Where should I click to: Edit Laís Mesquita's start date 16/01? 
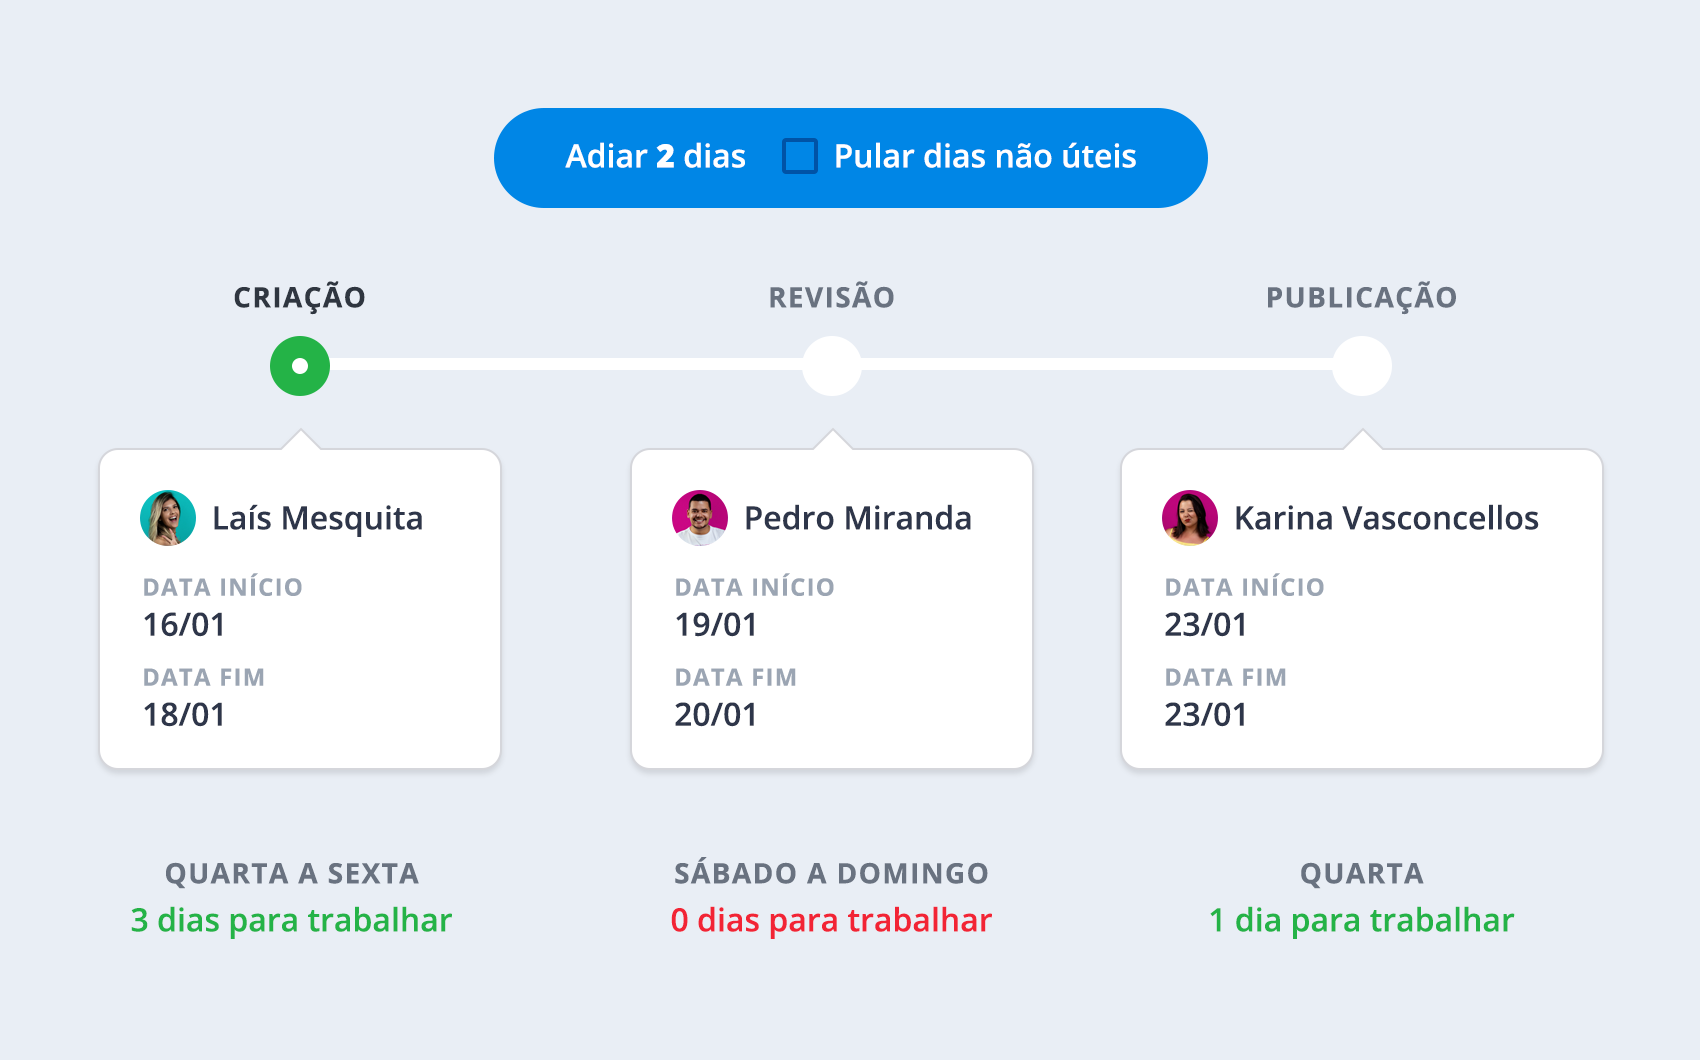(x=185, y=625)
